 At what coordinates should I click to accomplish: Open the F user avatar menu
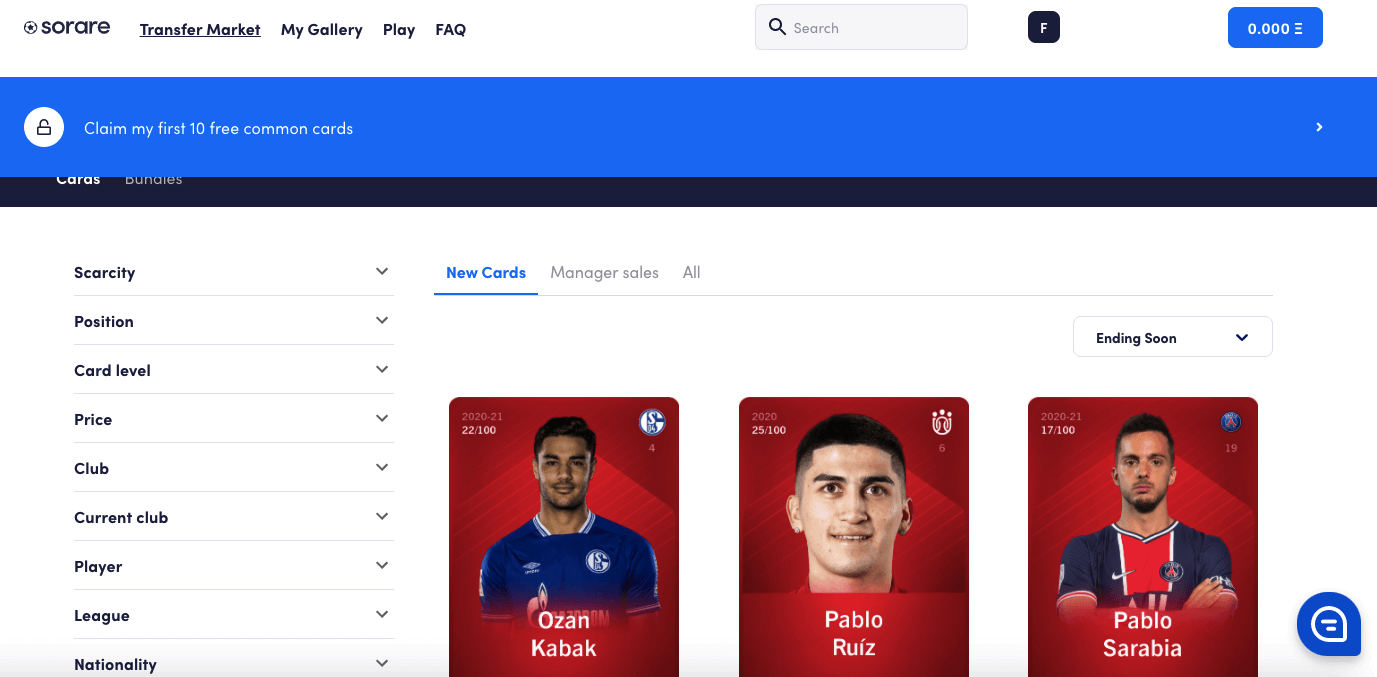pyautogui.click(x=1043, y=28)
